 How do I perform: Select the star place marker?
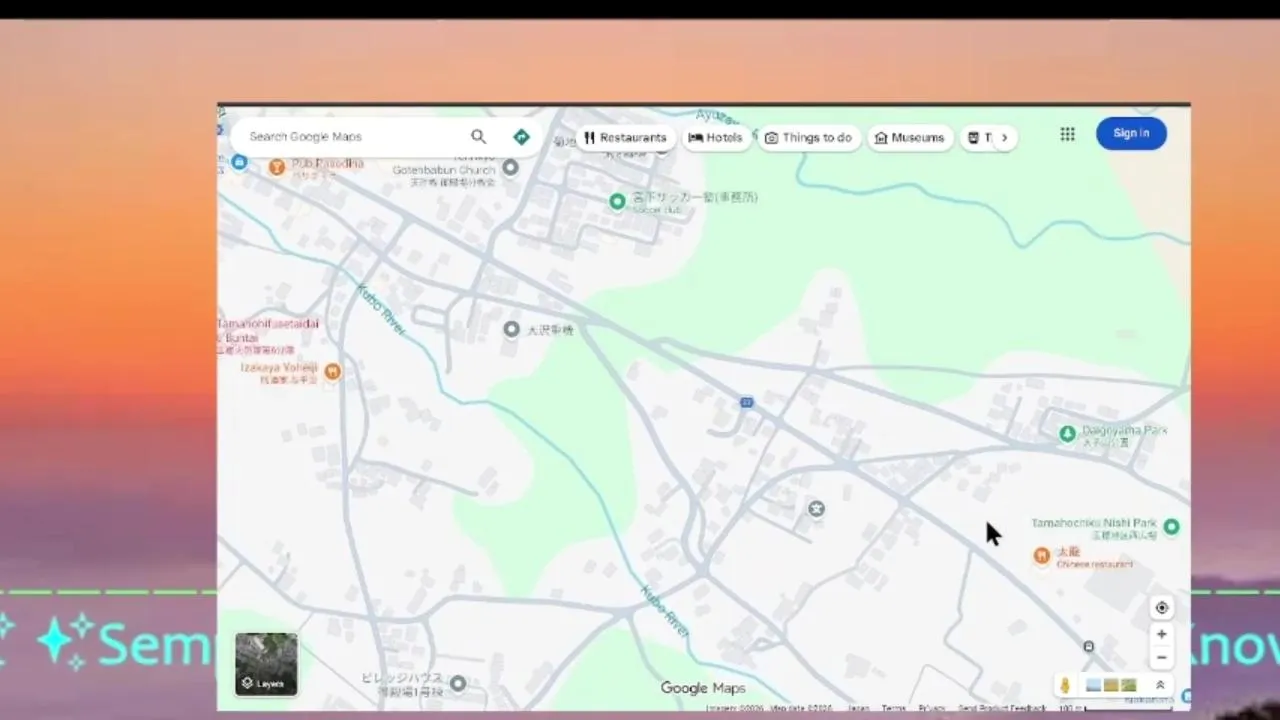tap(816, 509)
